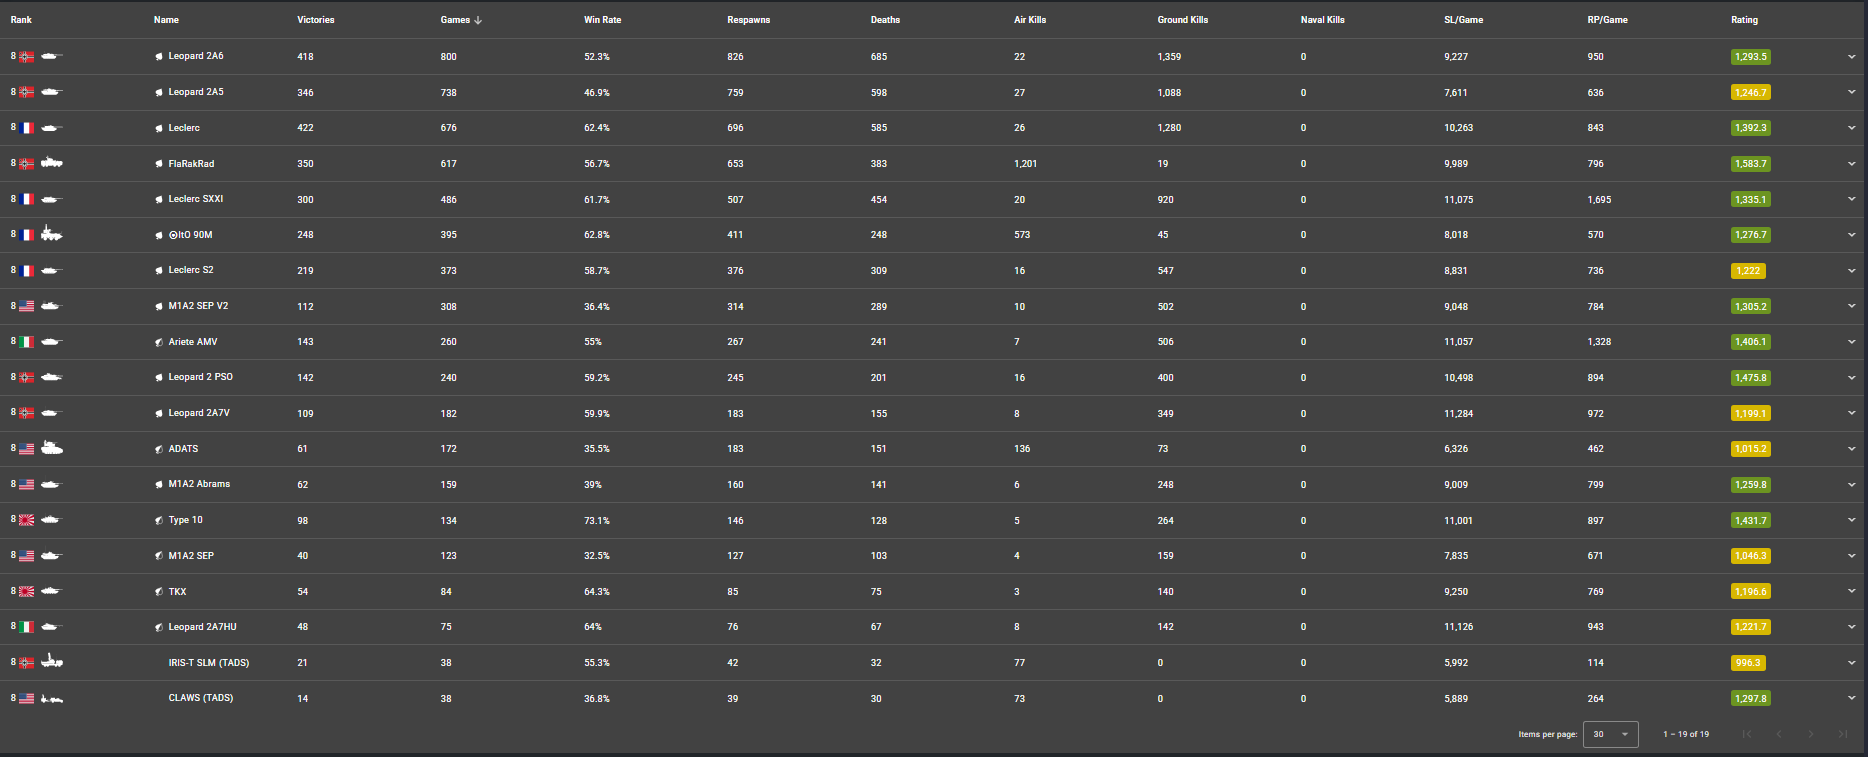
Task: Click the tank icon in Leopard 2 PSO row
Action: coord(52,377)
